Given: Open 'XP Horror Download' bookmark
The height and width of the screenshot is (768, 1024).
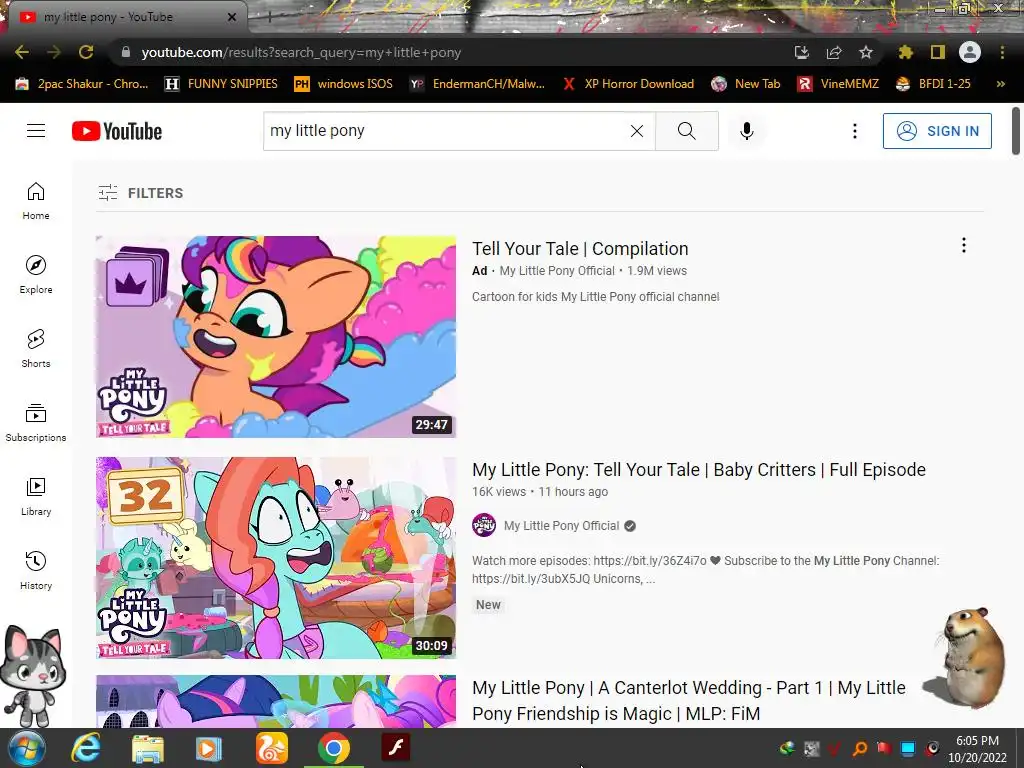Looking at the screenshot, I should [628, 84].
